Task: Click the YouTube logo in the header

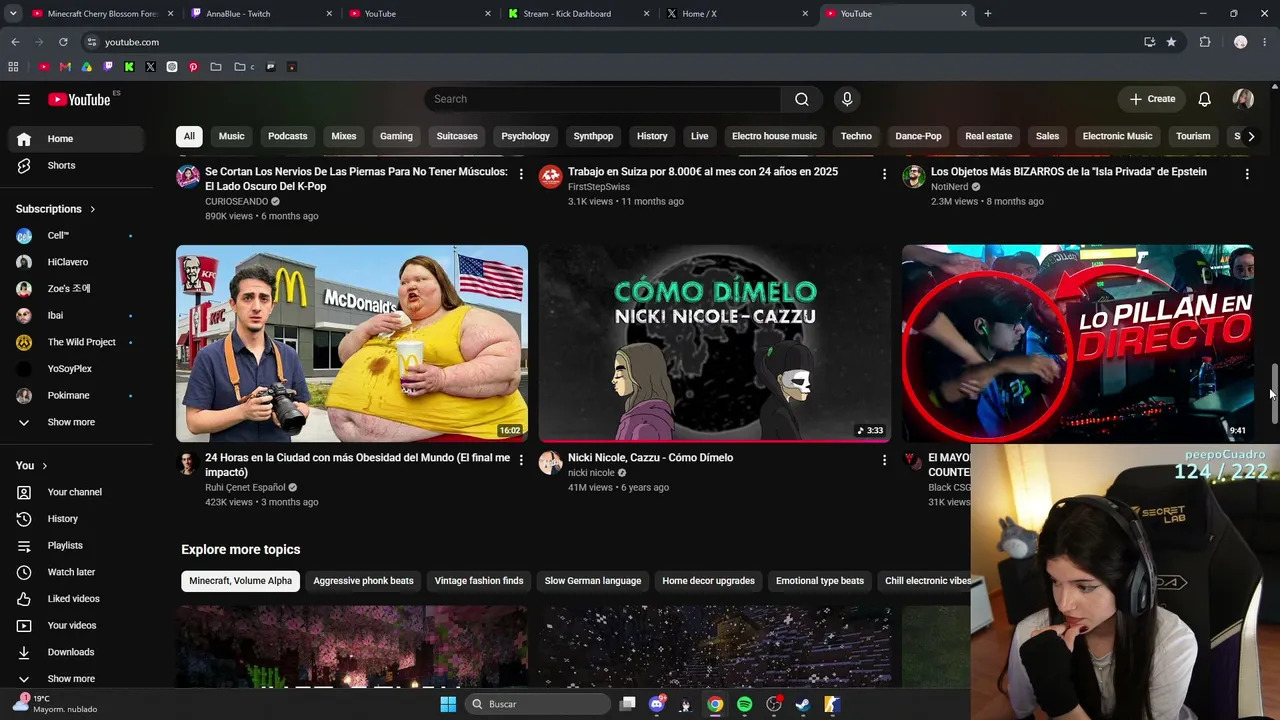Action: pos(79,99)
